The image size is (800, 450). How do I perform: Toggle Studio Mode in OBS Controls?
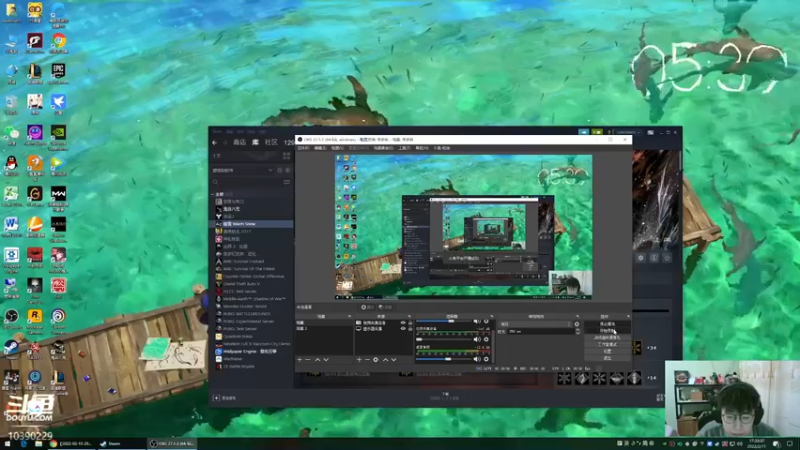point(607,344)
